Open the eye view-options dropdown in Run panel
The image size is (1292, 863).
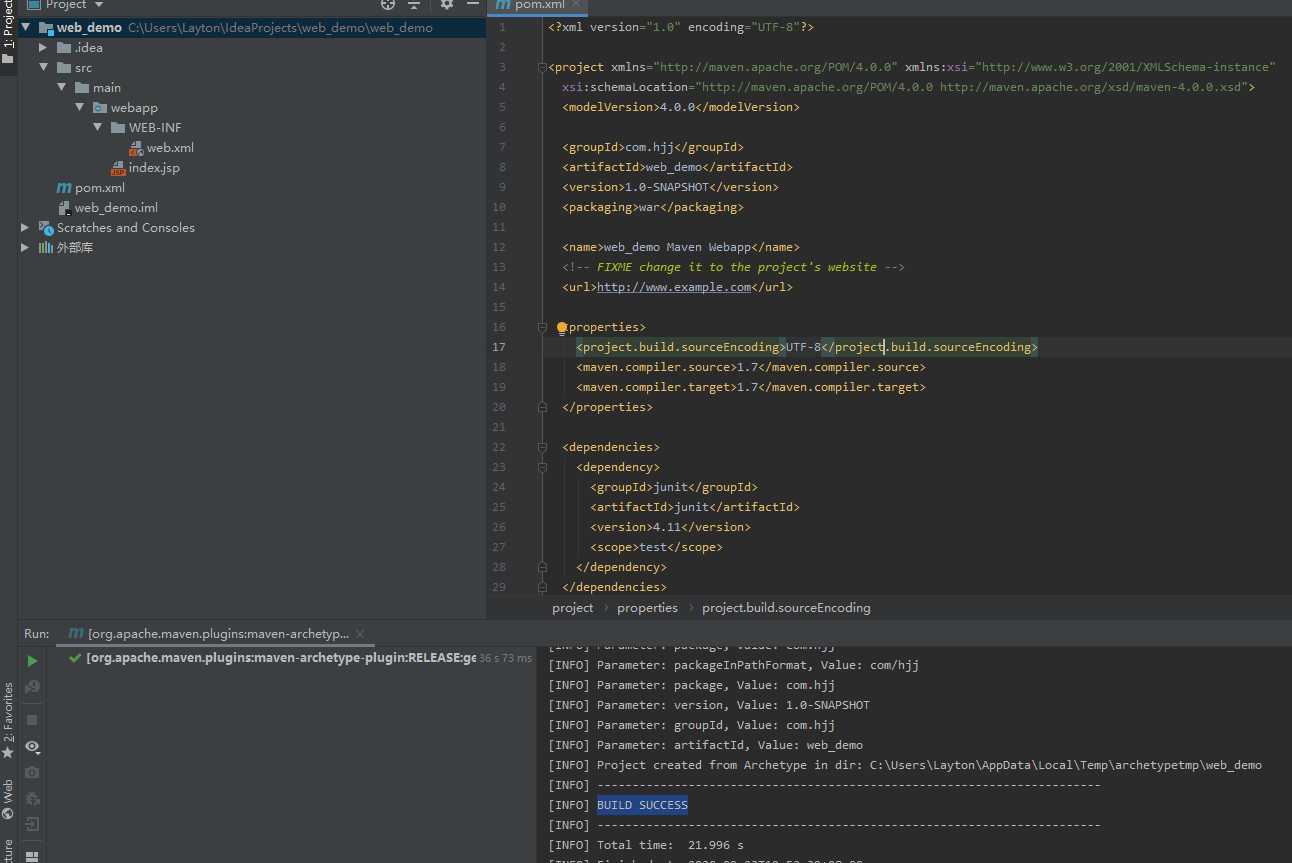pos(32,747)
